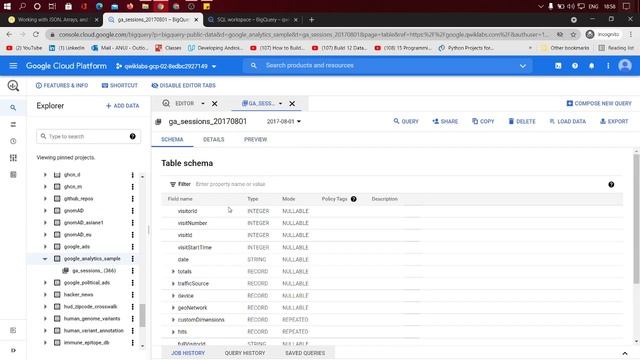
Task: Open the Query History tab
Action: 245,353
